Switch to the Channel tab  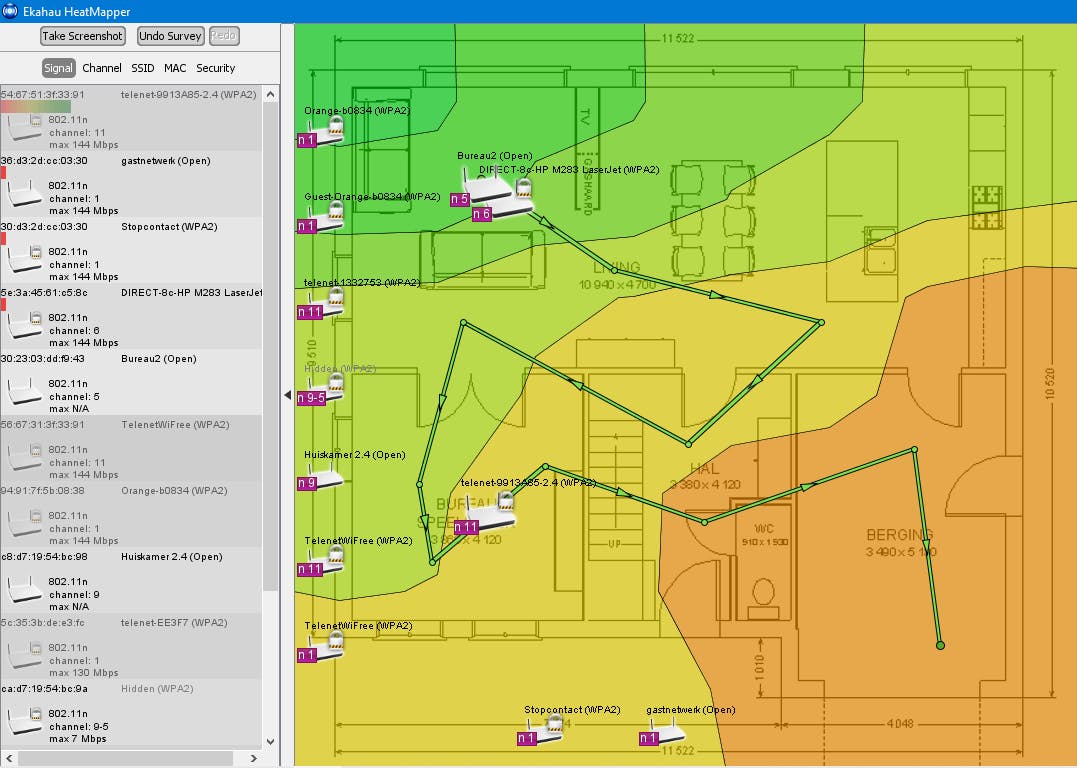coord(101,68)
